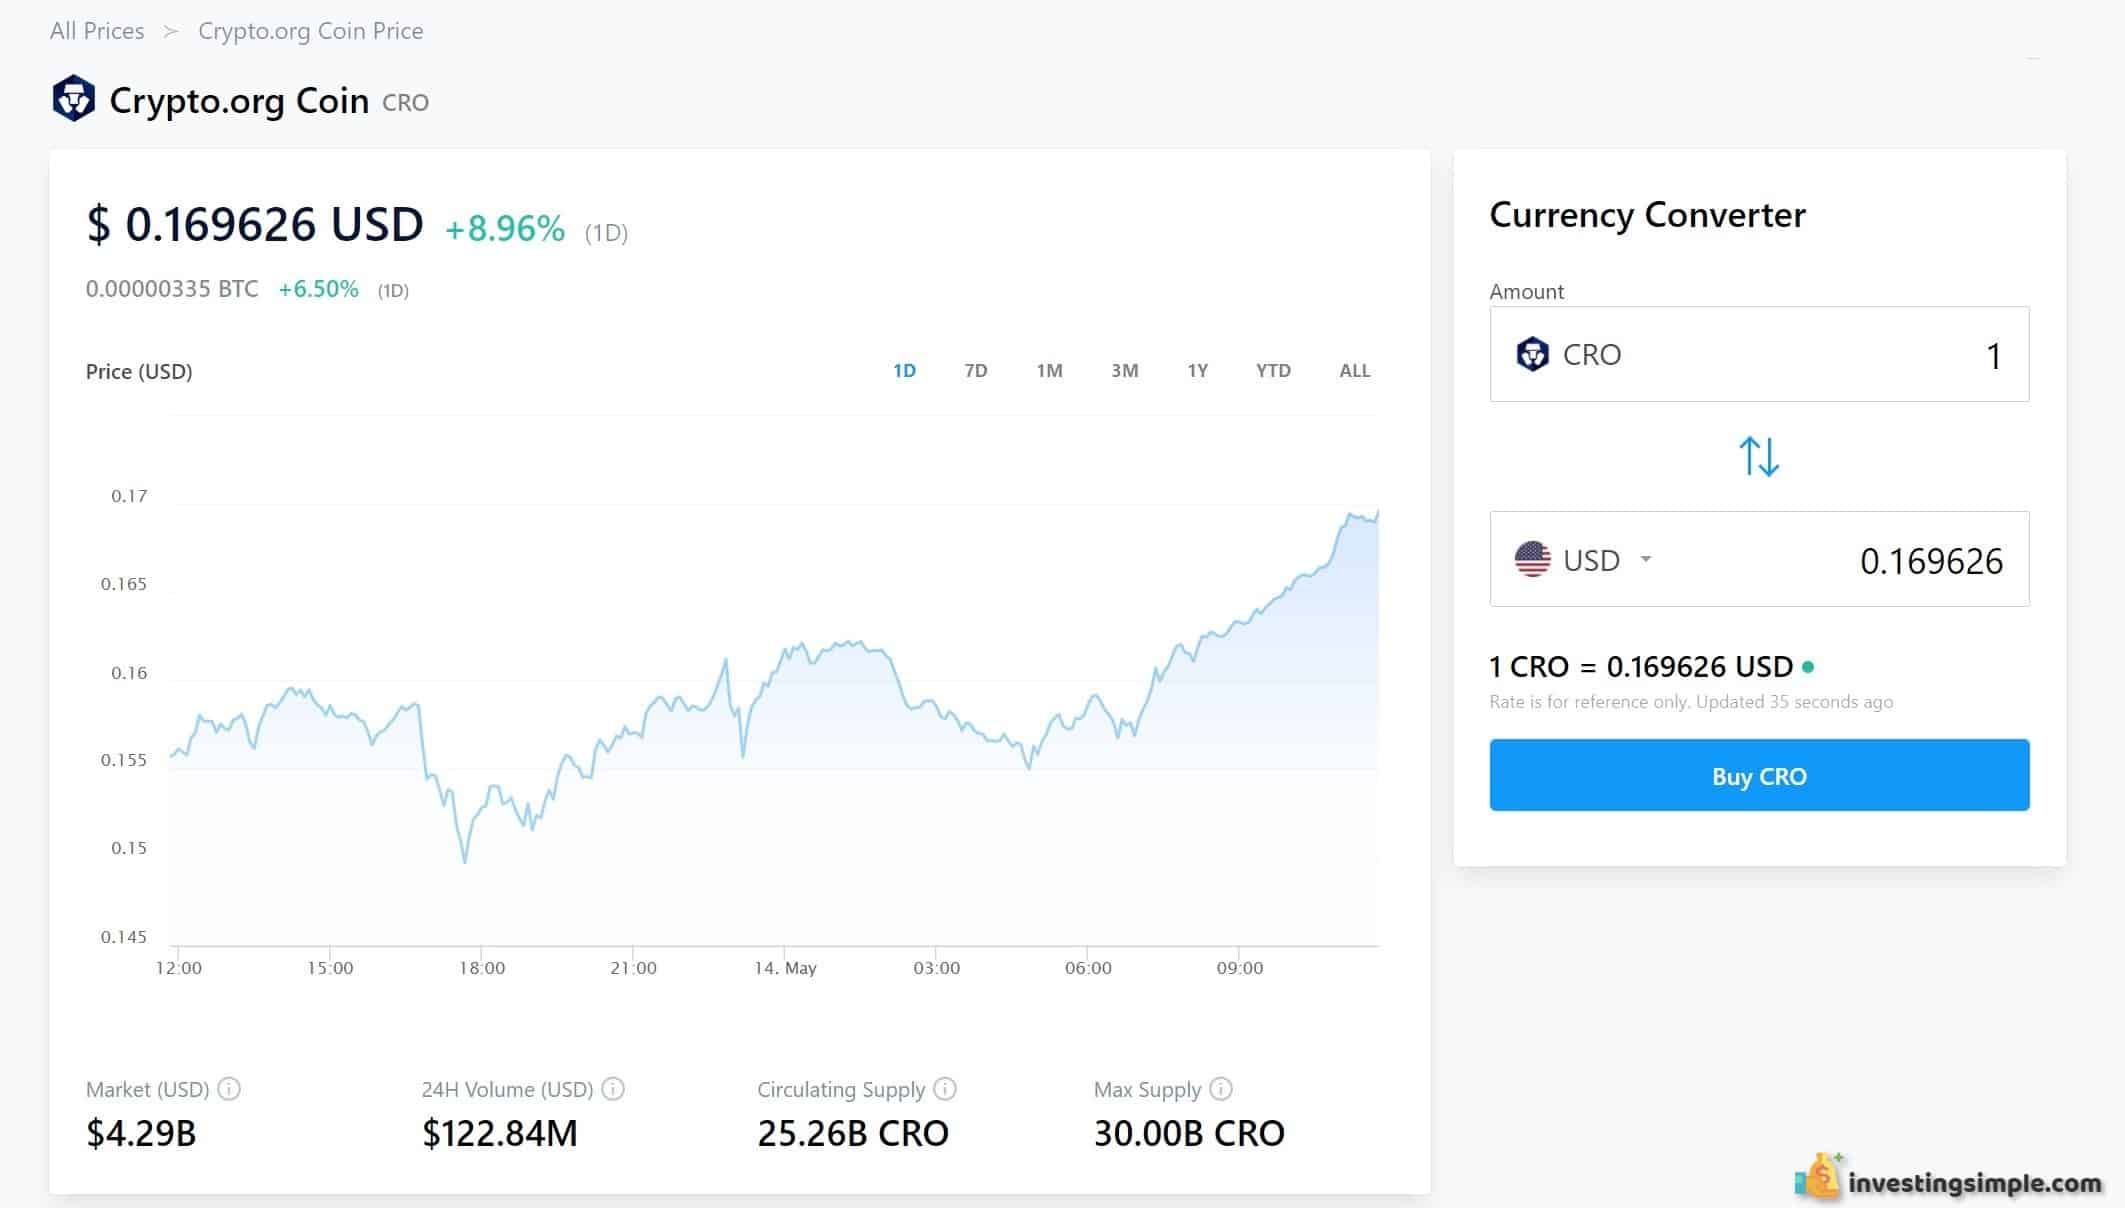Switch chart to 1M range
Image resolution: width=2125 pixels, height=1208 pixels.
[x=1049, y=370]
